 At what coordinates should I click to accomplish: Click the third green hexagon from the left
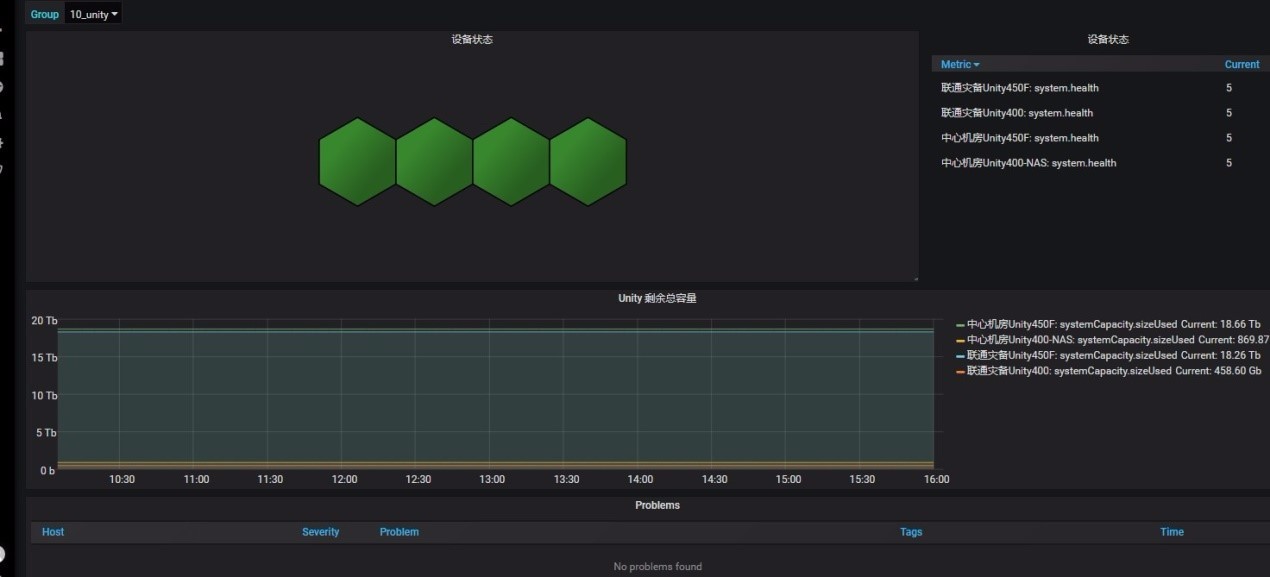pos(511,162)
